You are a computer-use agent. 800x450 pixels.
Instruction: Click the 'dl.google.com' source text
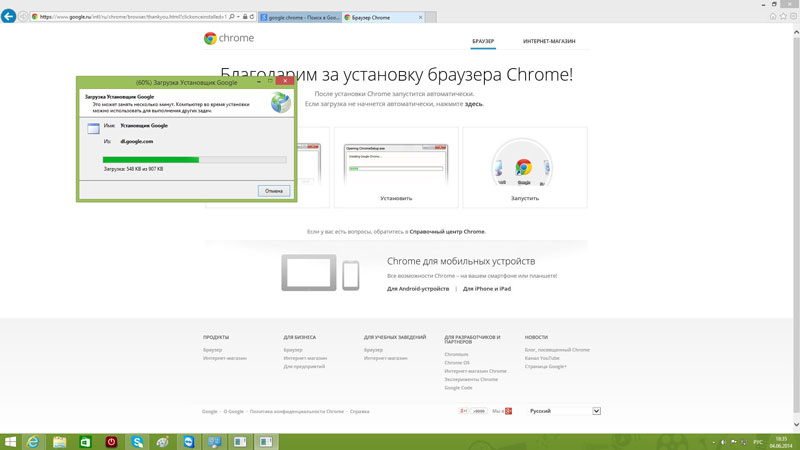click(137, 142)
